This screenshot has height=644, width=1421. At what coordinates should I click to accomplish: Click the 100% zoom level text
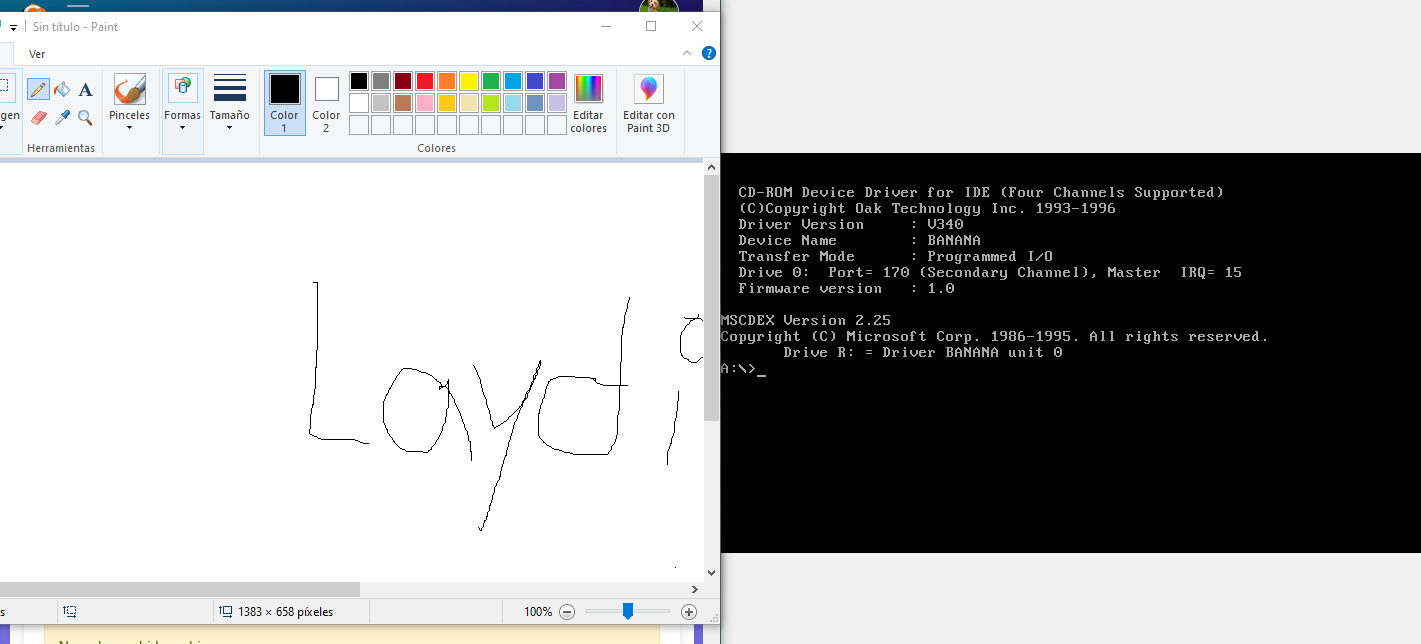[538, 612]
